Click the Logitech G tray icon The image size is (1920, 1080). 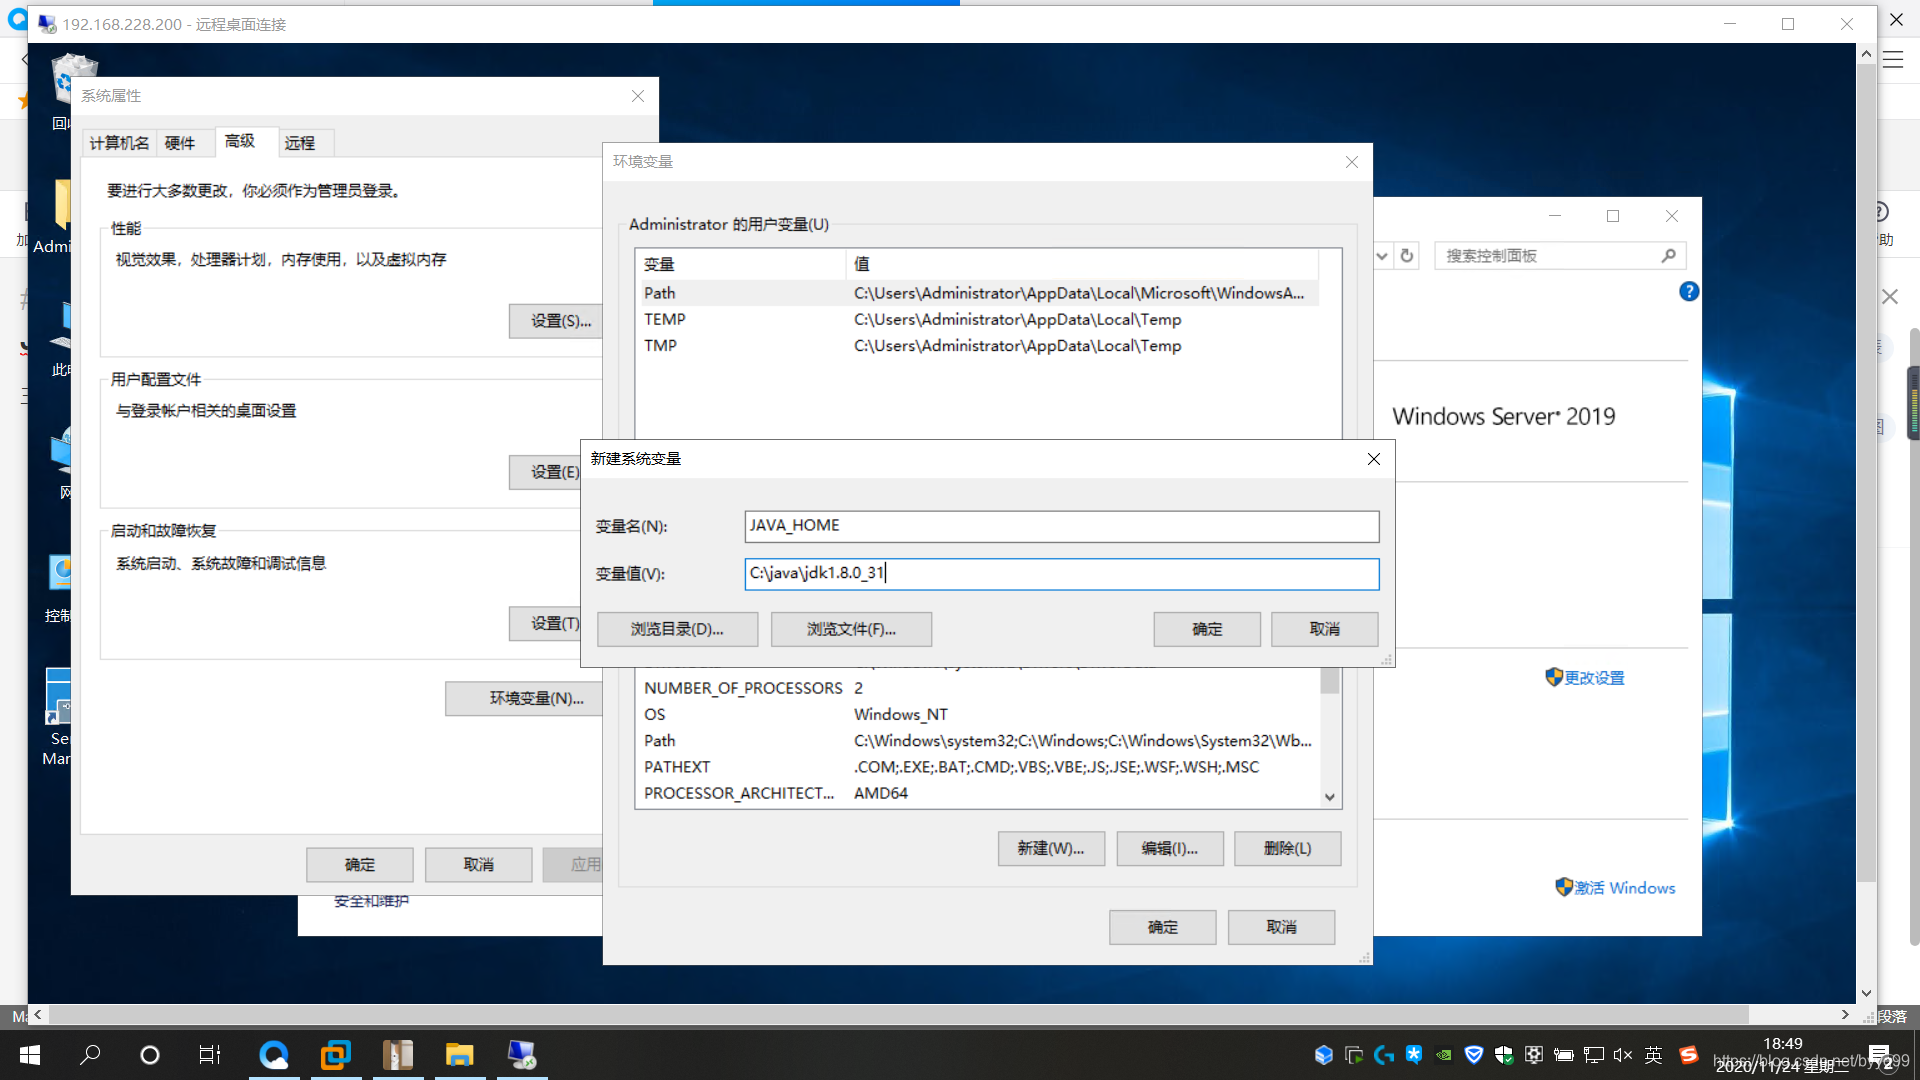[1384, 1055]
